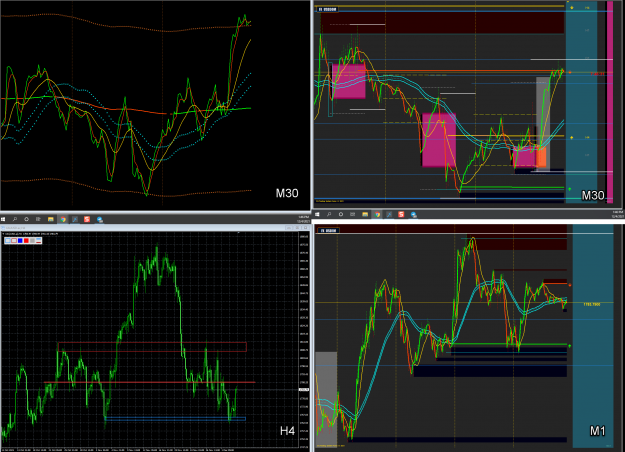The image size is (625, 452).
Task: Select red-outlined button in H4 chart toolbar
Action: (x=14, y=240)
